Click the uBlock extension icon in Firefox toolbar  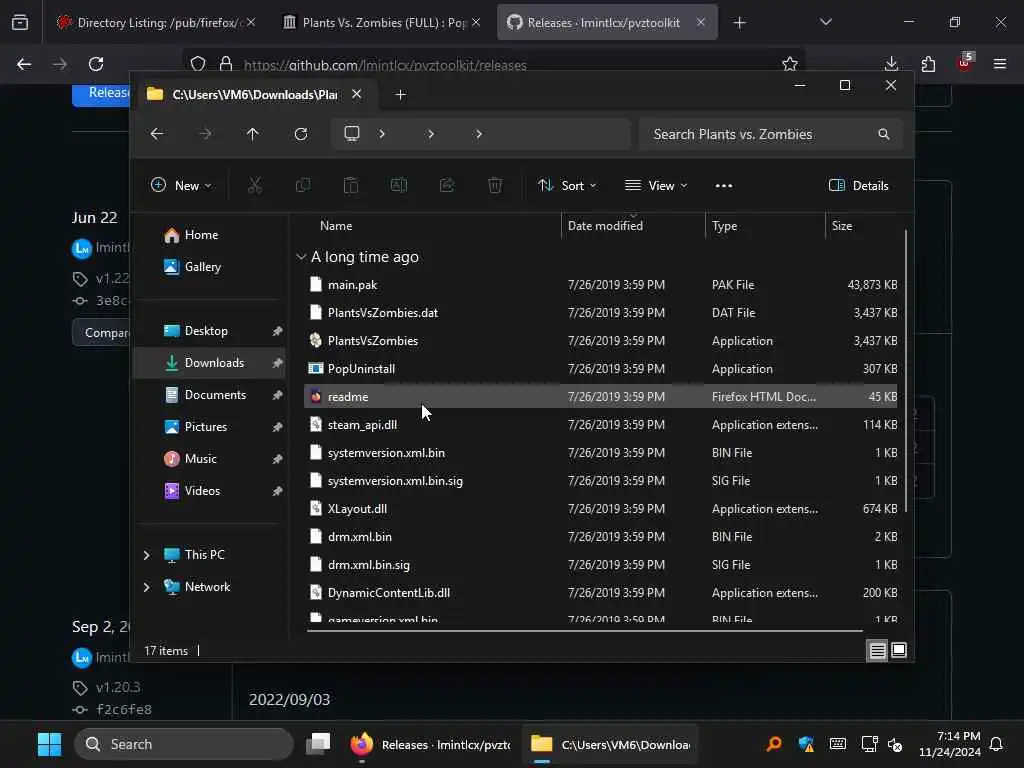[965, 63]
